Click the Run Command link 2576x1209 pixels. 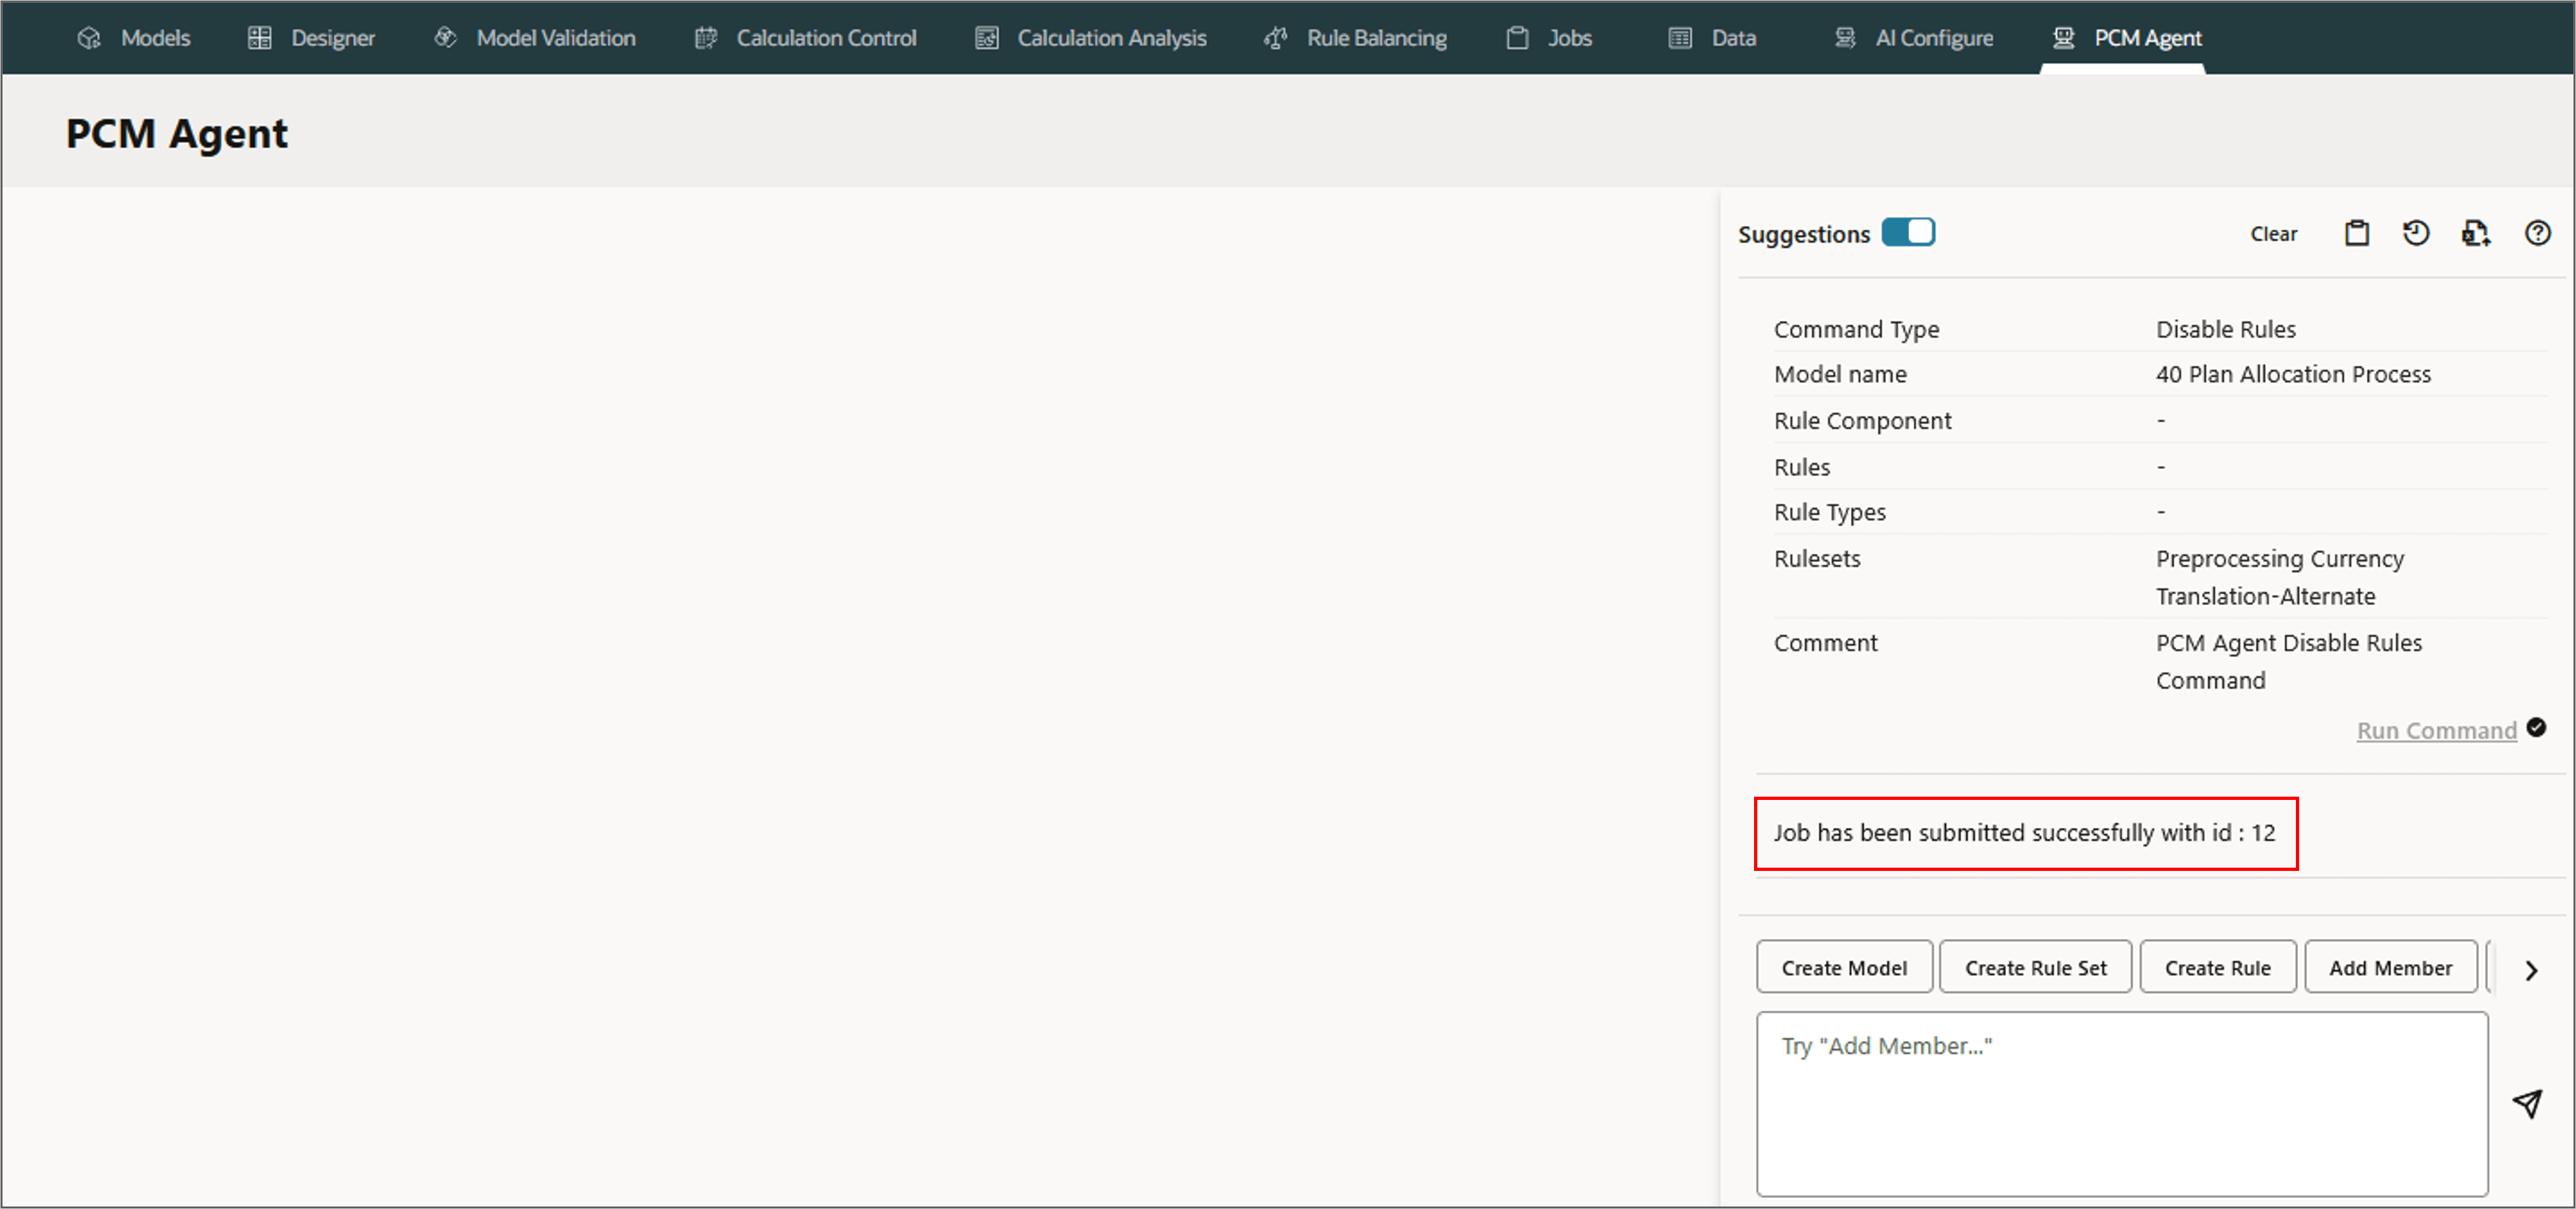pos(2436,730)
